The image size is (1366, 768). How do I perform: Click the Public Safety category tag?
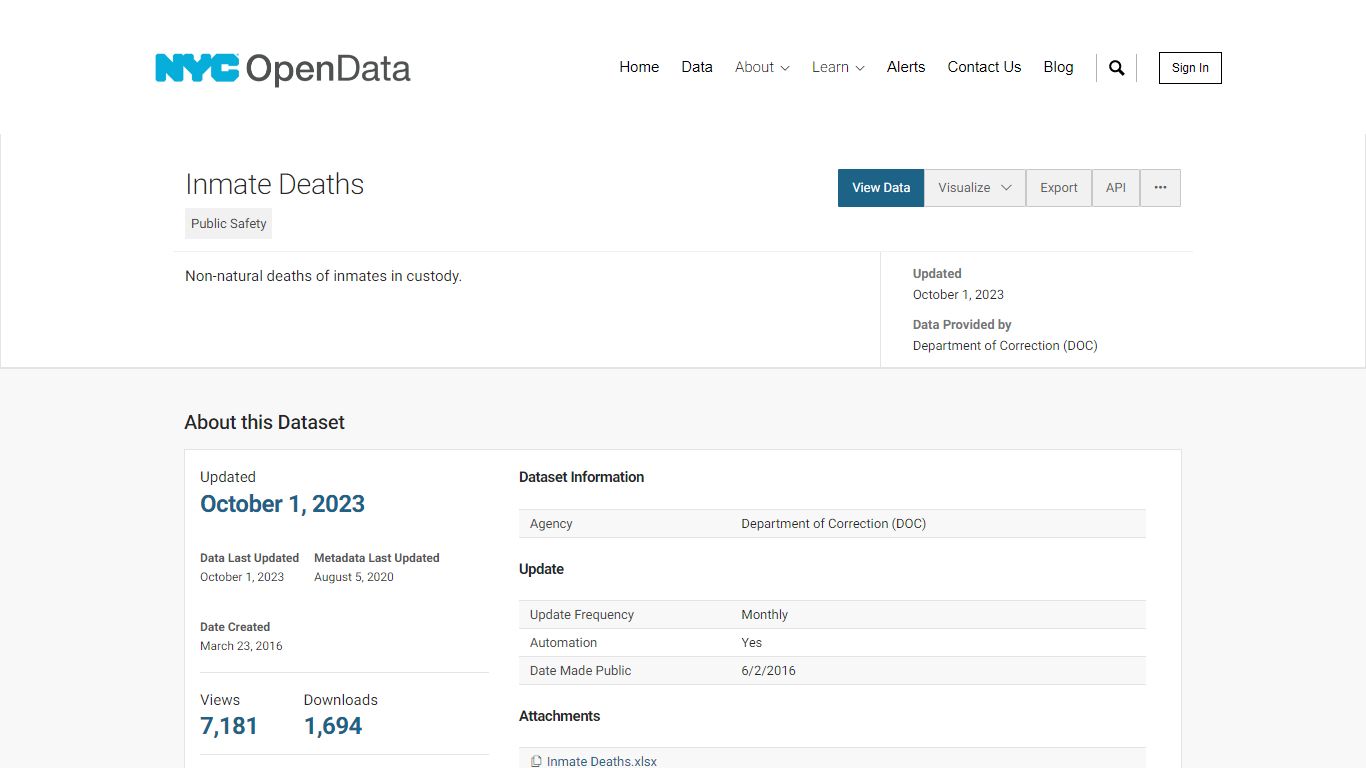point(228,224)
